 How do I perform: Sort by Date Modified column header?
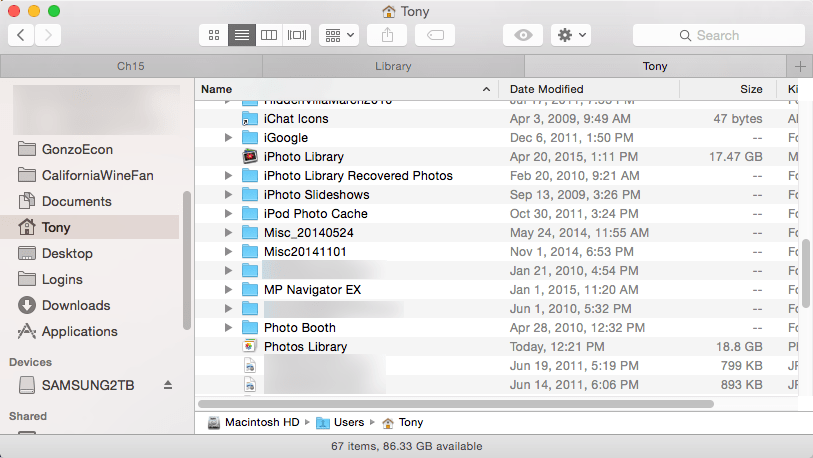(x=588, y=89)
